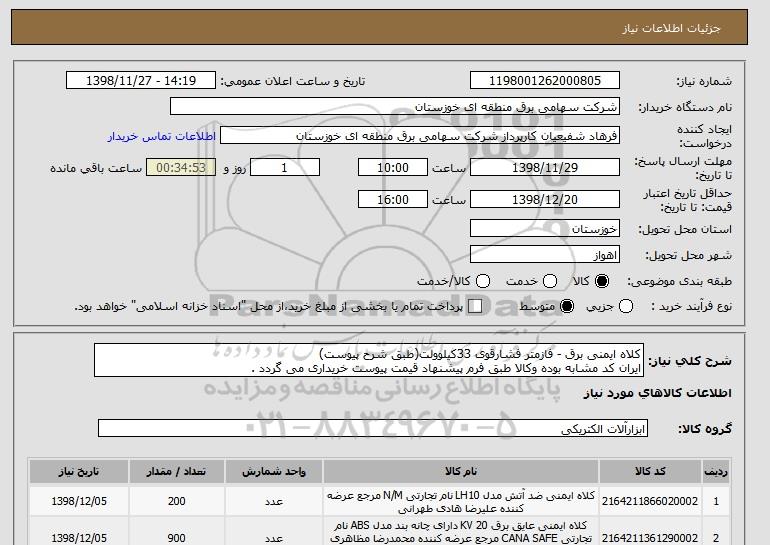
Task: Click quantity 200 in row 1
Action: [176, 501]
